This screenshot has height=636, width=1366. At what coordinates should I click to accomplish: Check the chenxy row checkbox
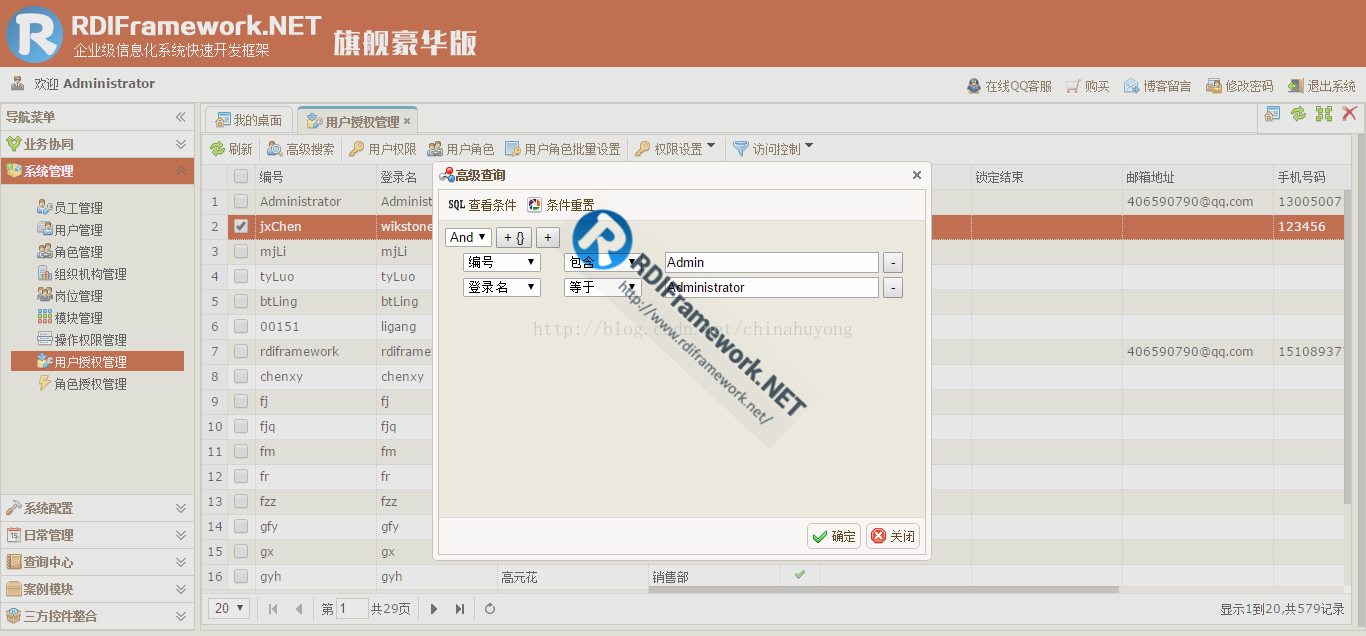point(241,376)
